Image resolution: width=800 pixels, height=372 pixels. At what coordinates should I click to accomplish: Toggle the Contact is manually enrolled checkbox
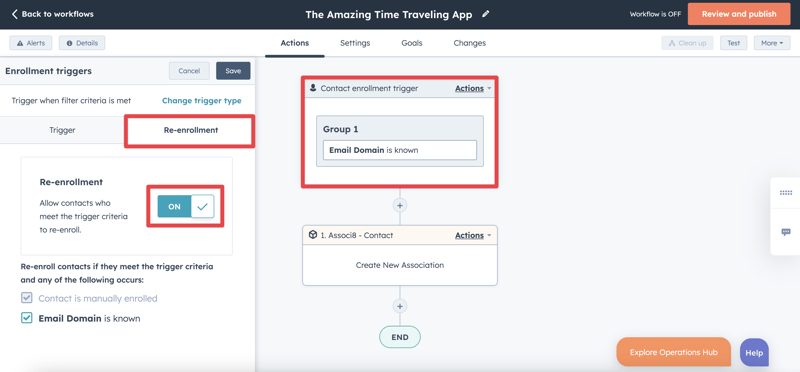27,298
